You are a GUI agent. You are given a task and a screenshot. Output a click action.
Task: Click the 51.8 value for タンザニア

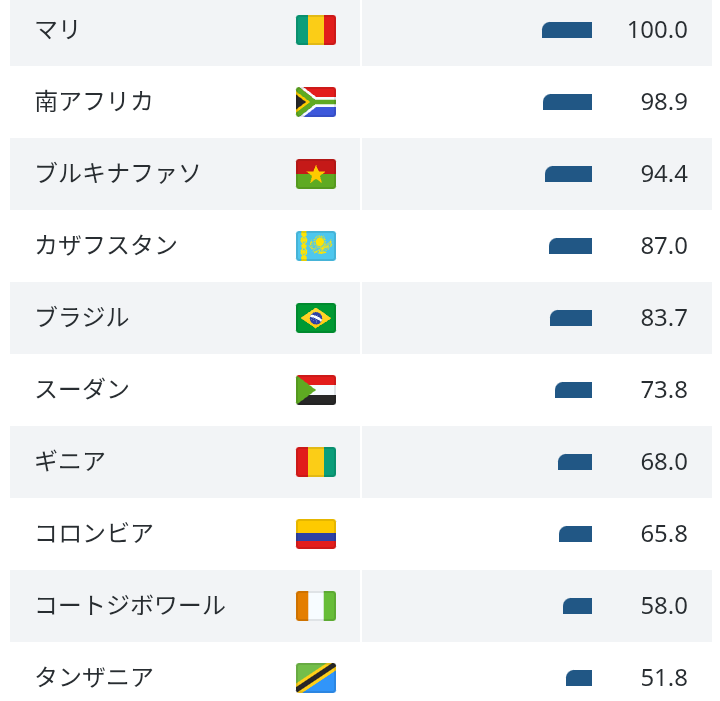click(x=664, y=678)
